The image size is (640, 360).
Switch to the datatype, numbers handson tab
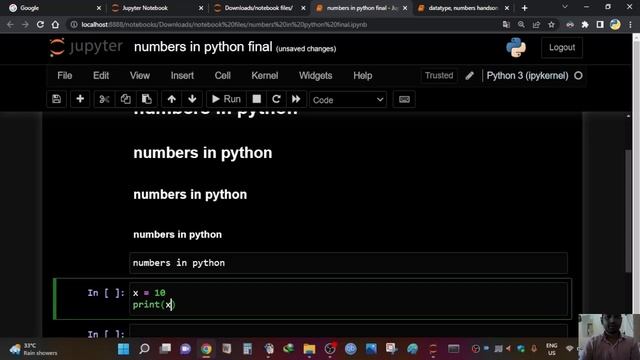463,8
